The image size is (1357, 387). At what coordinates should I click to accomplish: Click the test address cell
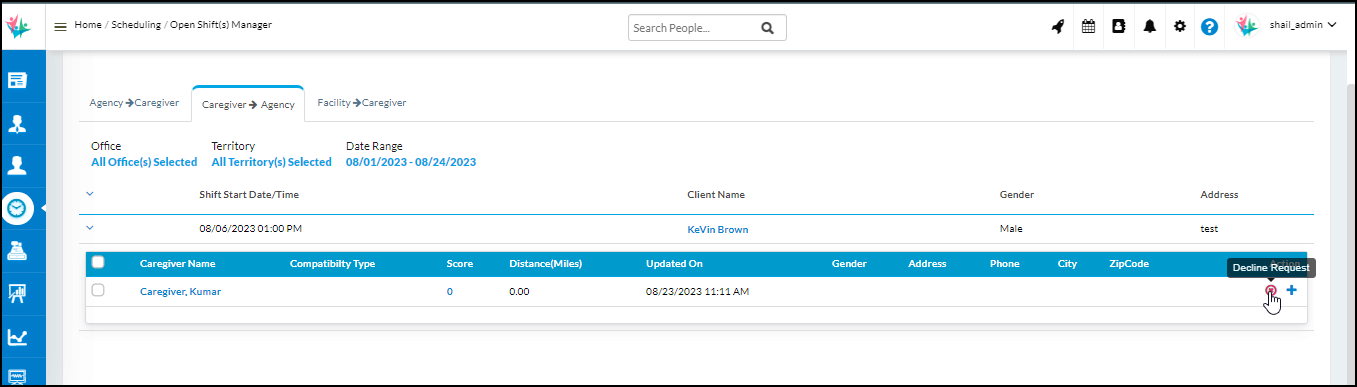[x=1209, y=229]
